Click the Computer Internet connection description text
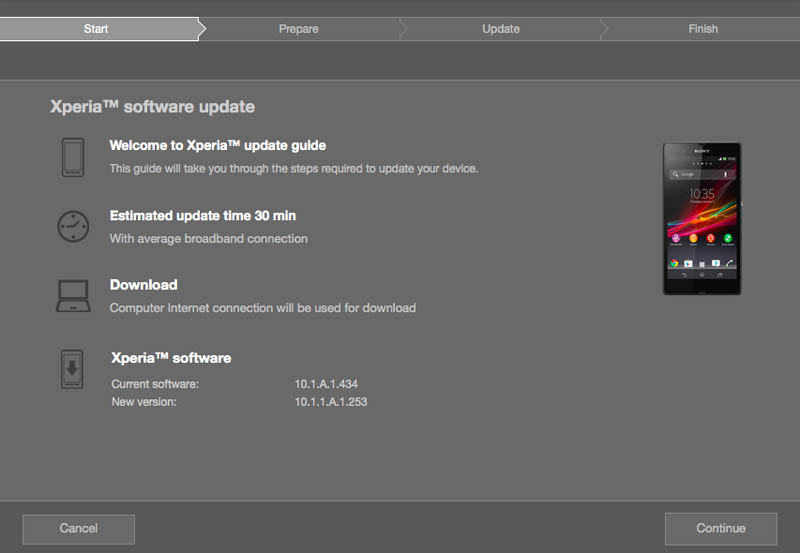Image resolution: width=800 pixels, height=553 pixels. 262,308
